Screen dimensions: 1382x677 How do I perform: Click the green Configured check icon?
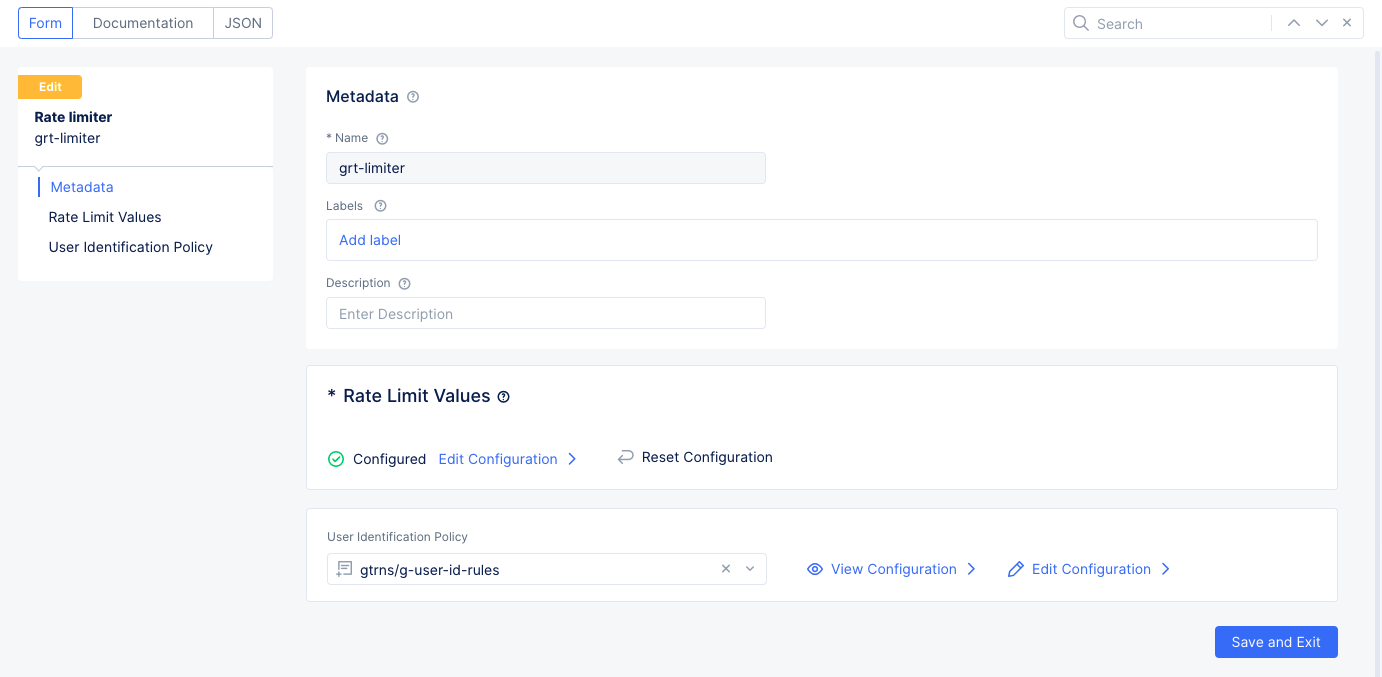(x=336, y=459)
